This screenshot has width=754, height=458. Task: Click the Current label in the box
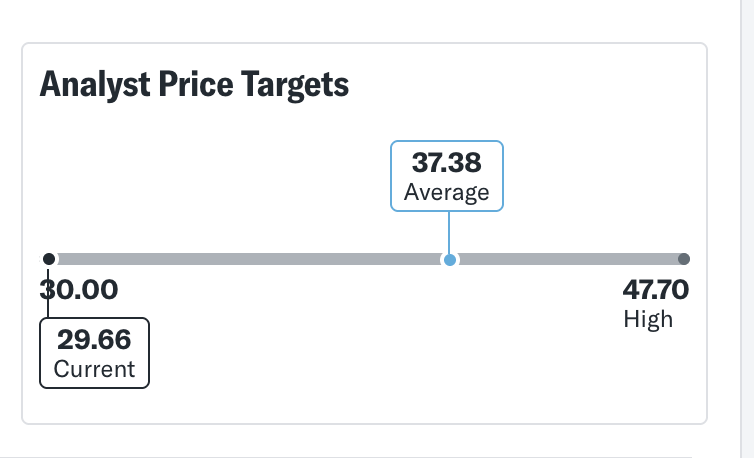[x=94, y=368]
